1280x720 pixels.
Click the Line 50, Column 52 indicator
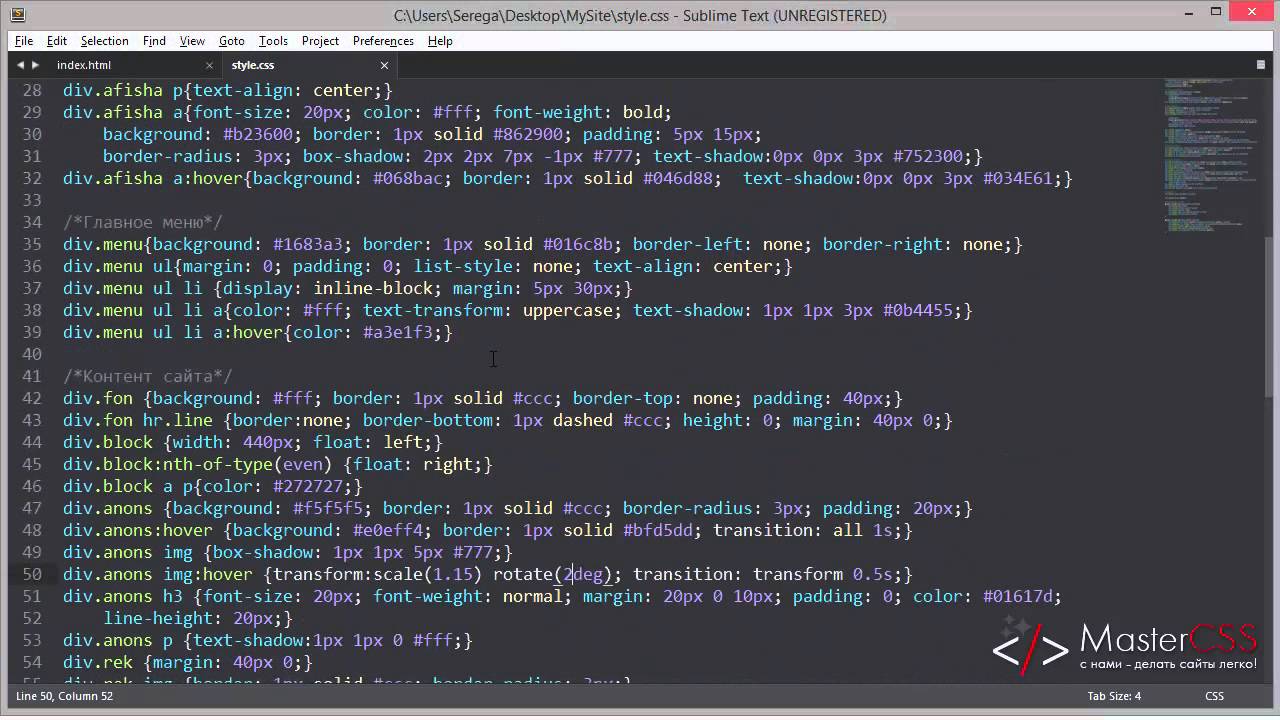(65, 696)
